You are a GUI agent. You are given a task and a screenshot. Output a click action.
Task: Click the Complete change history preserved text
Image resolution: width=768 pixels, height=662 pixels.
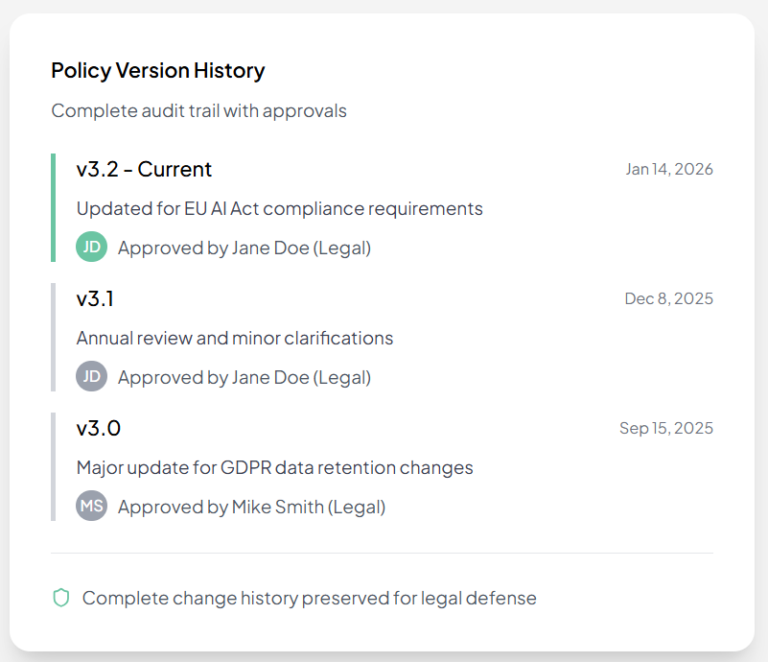(309, 598)
